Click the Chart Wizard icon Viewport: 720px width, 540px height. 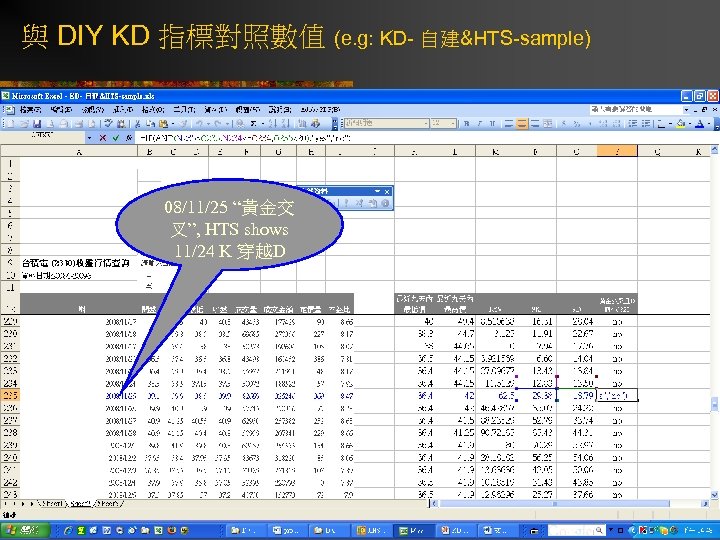click(302, 124)
